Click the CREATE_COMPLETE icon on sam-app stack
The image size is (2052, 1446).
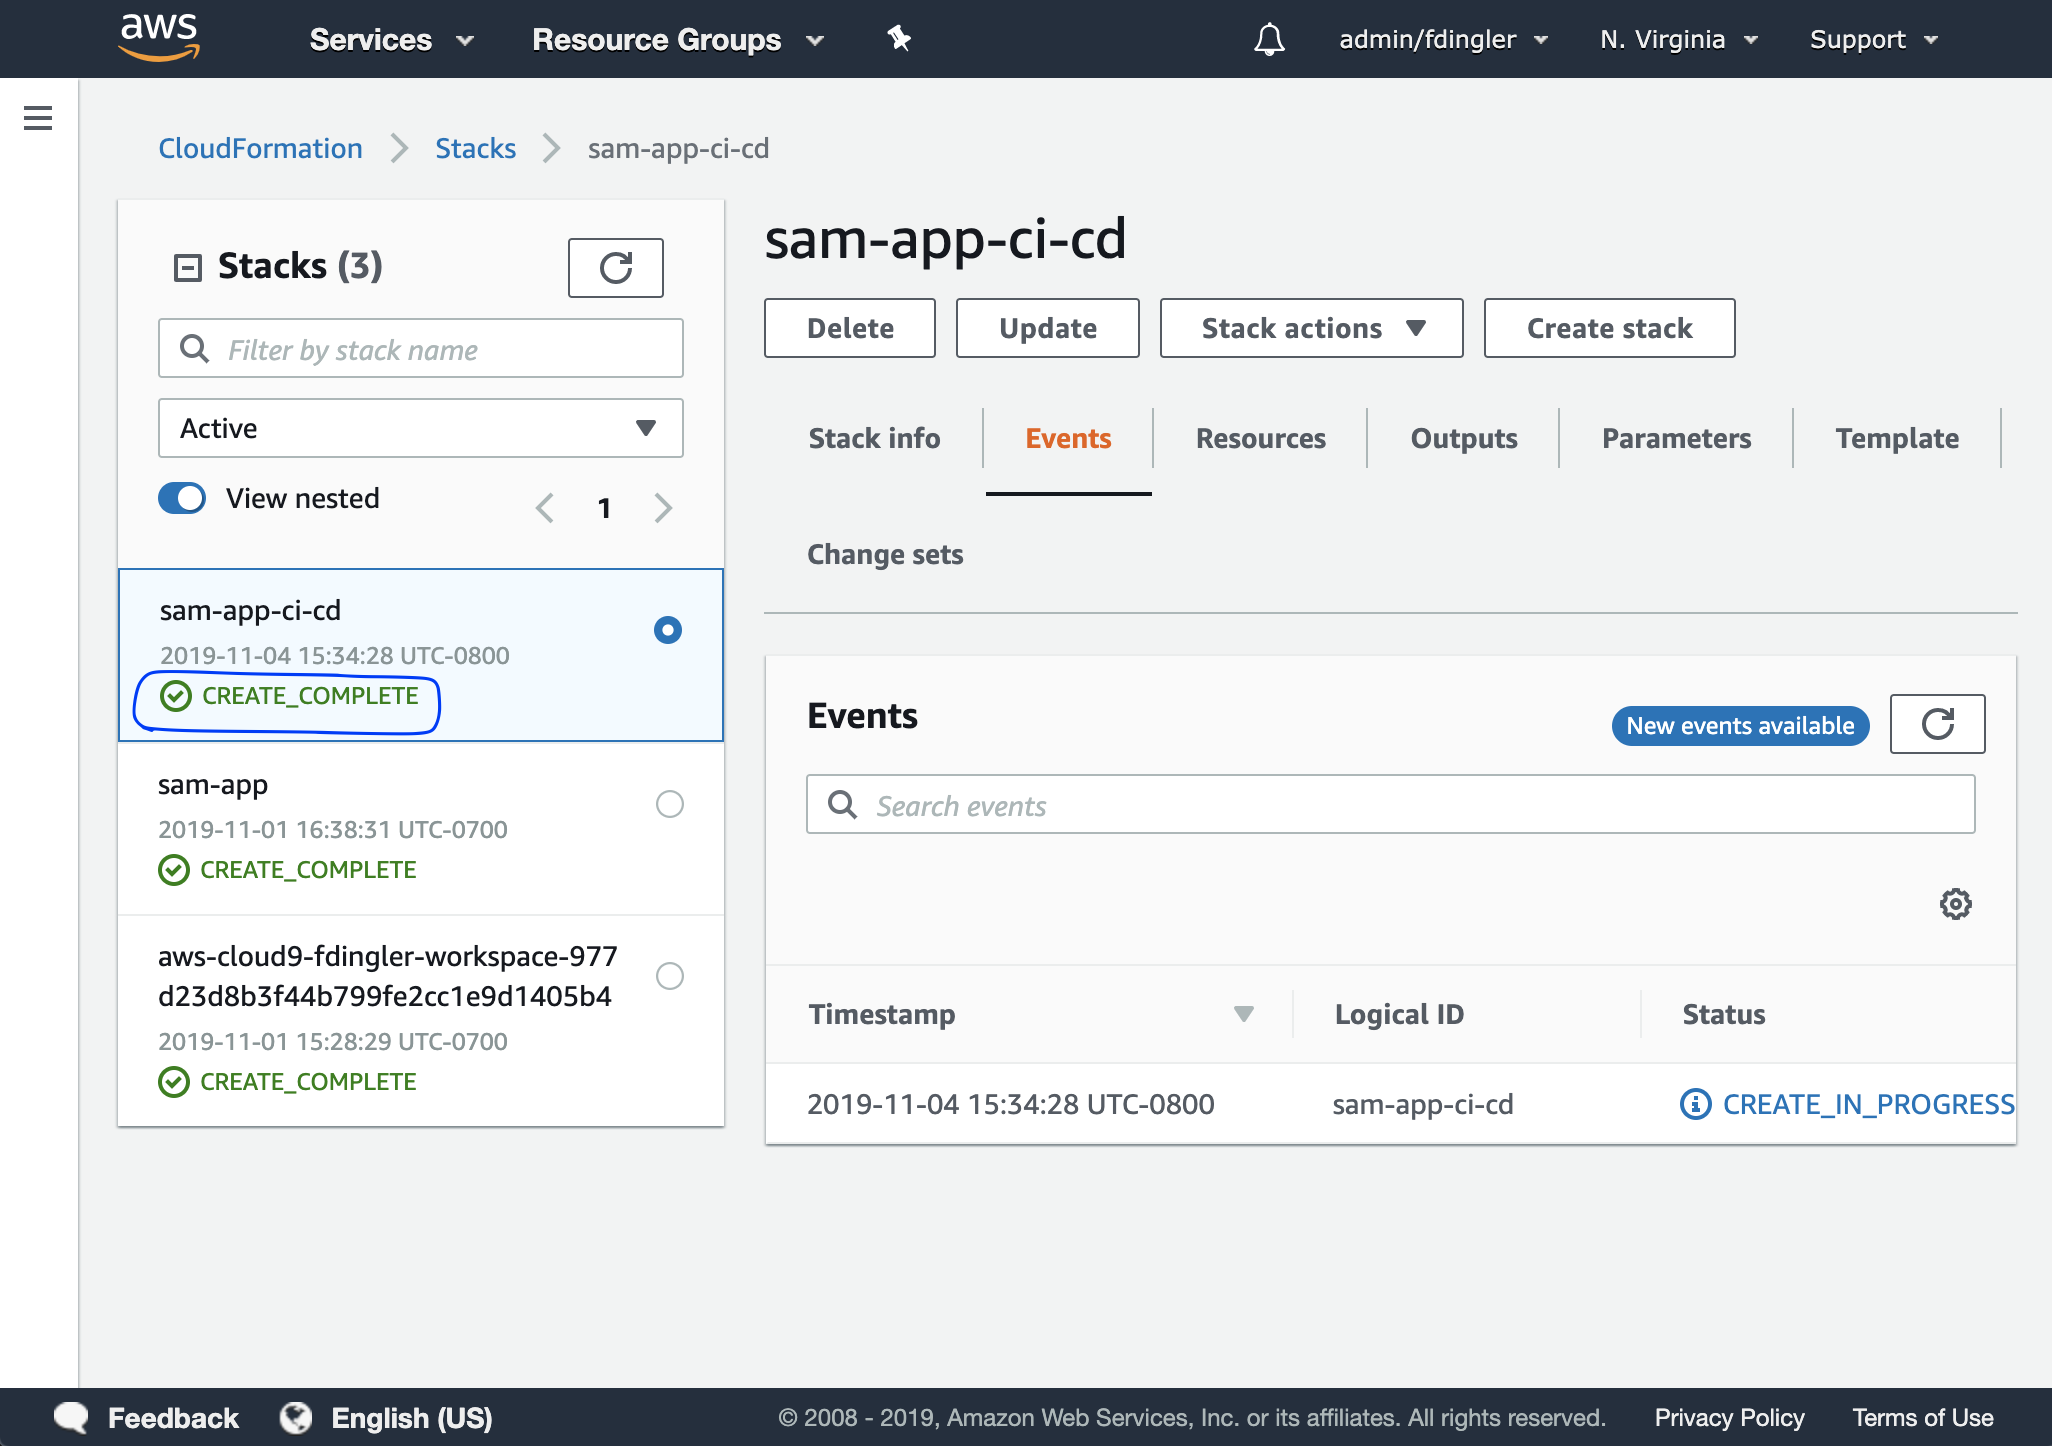172,867
